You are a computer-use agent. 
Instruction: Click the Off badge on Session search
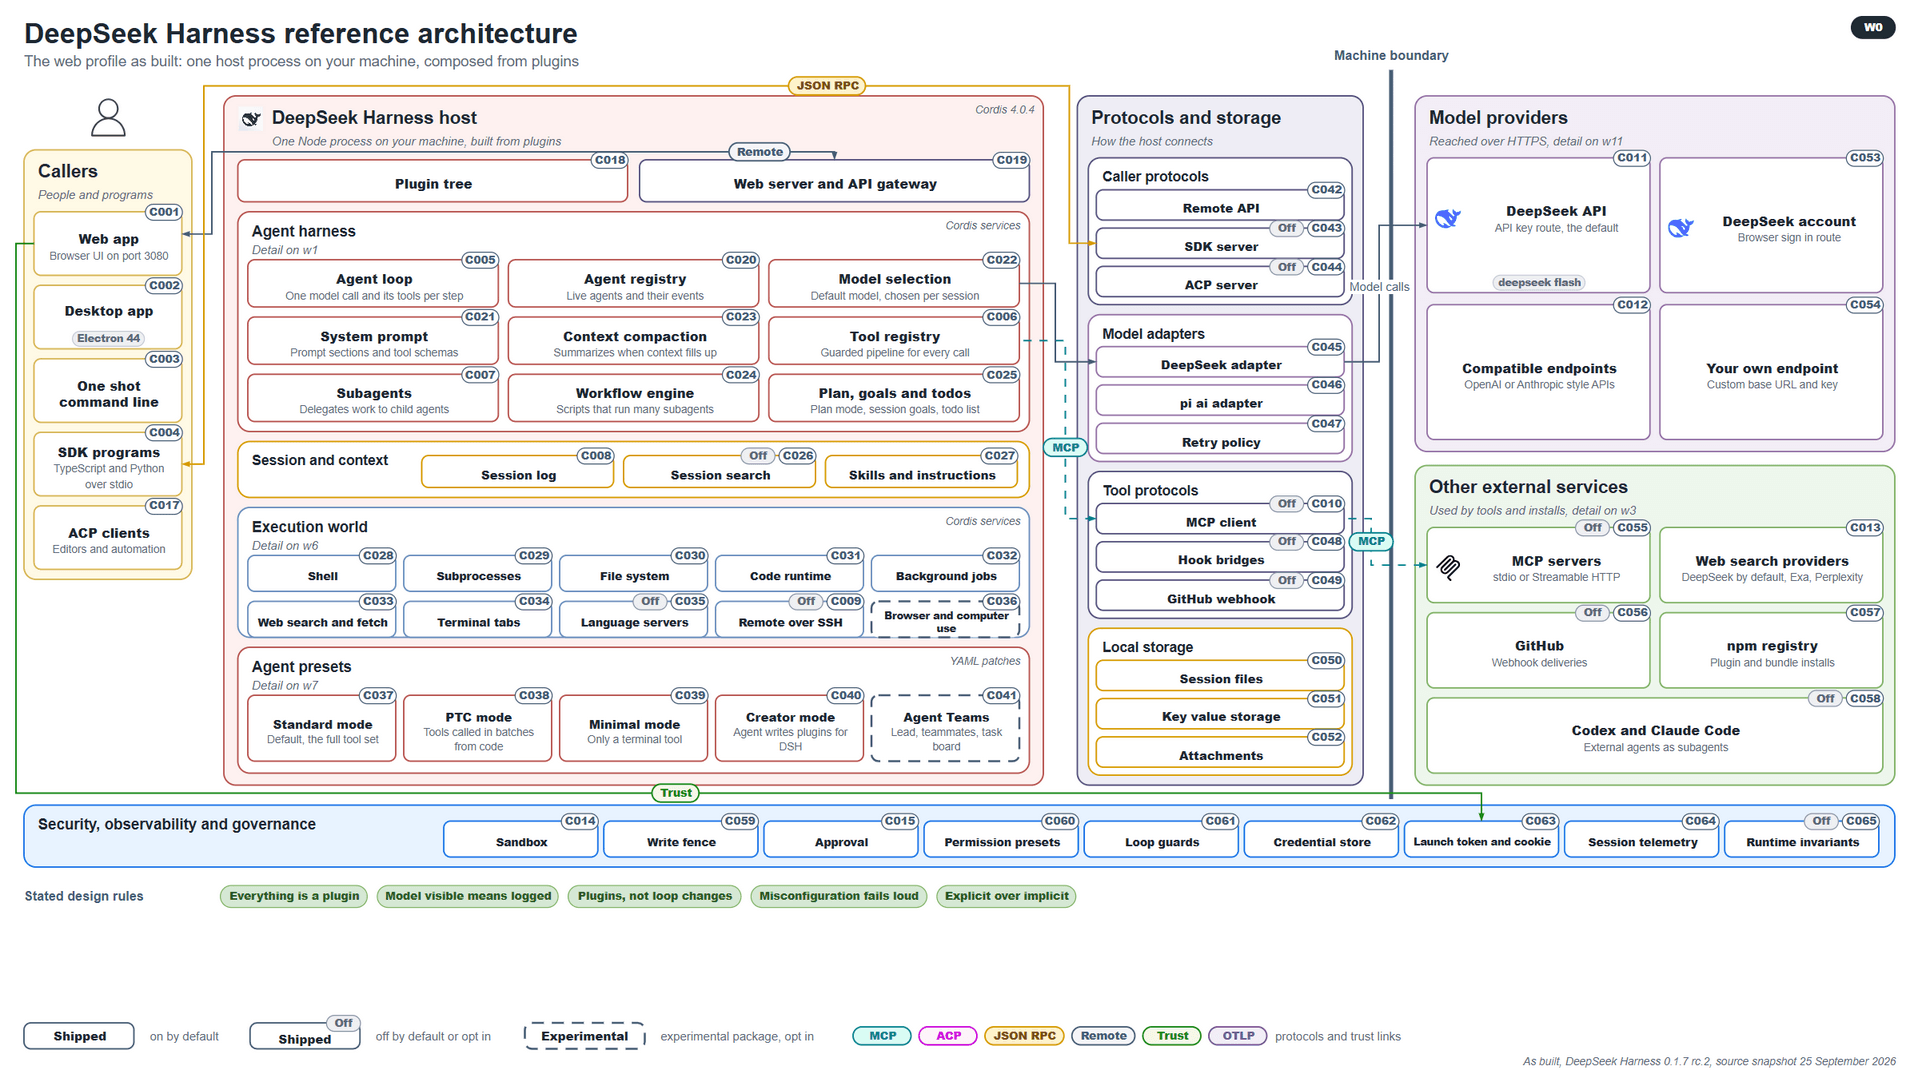point(758,456)
